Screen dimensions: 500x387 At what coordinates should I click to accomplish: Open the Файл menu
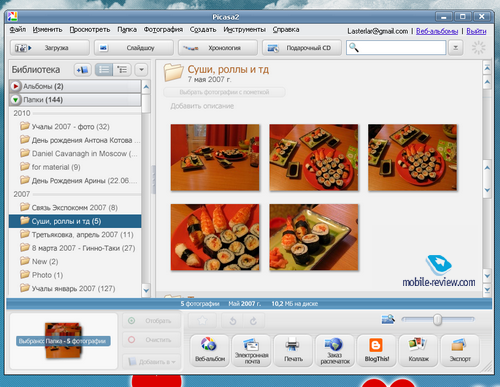[18, 30]
